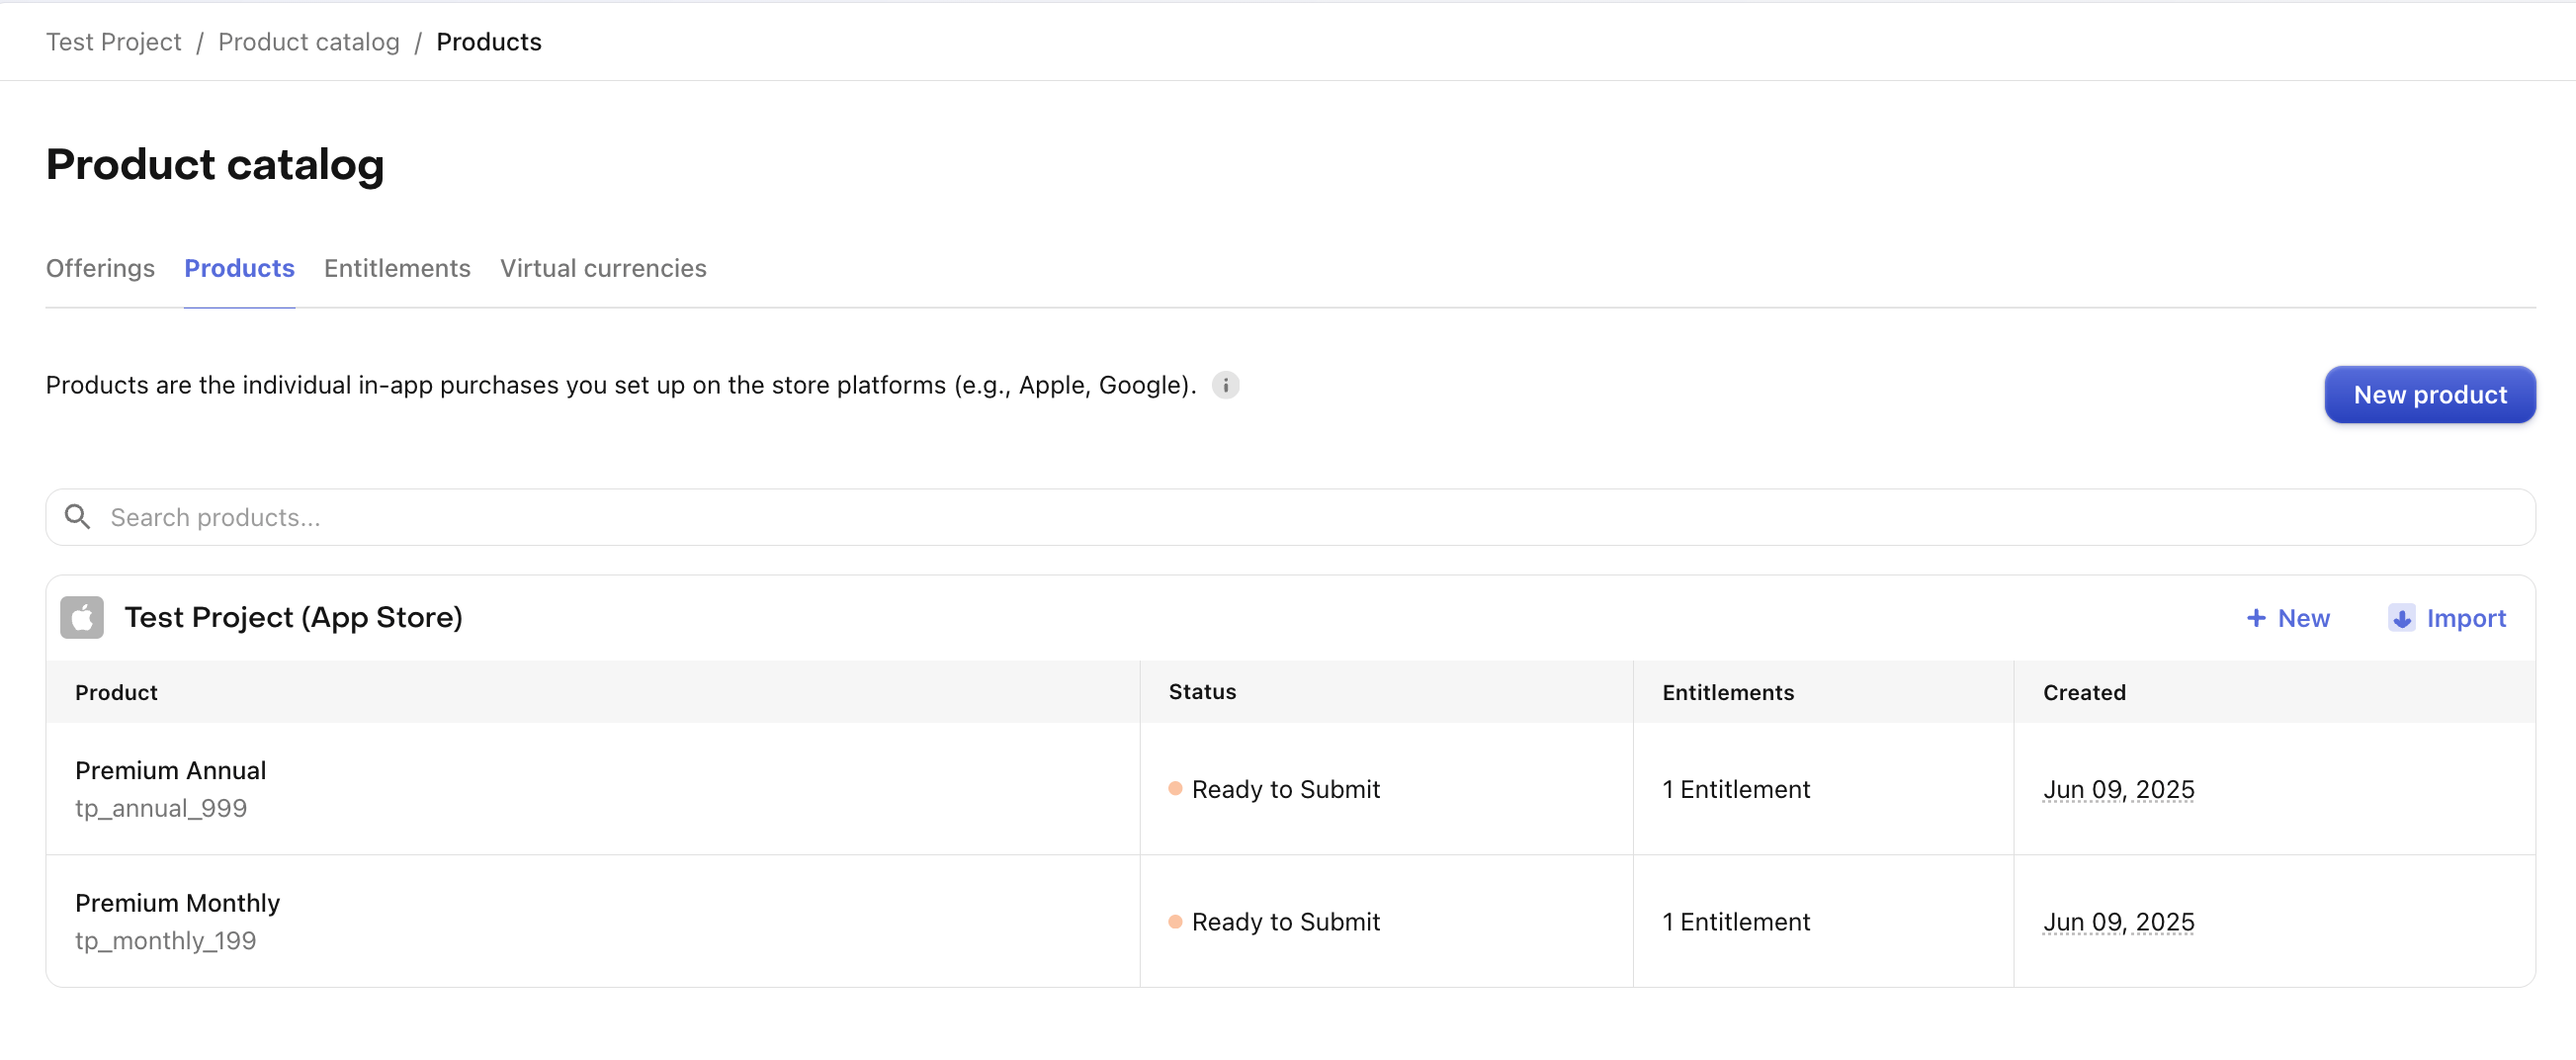
Task: Click the 1 Entitlement cell for Premium Annual
Action: tap(1736, 789)
